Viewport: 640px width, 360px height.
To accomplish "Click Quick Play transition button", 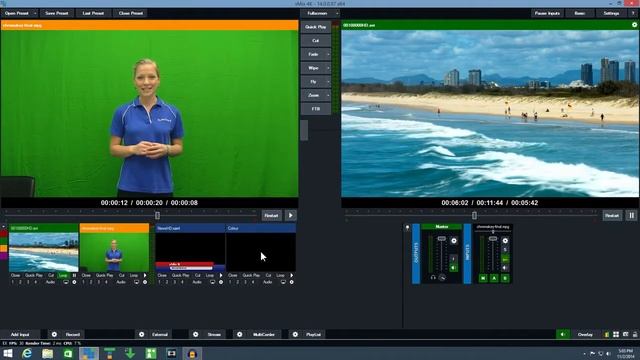I will 316,27.
